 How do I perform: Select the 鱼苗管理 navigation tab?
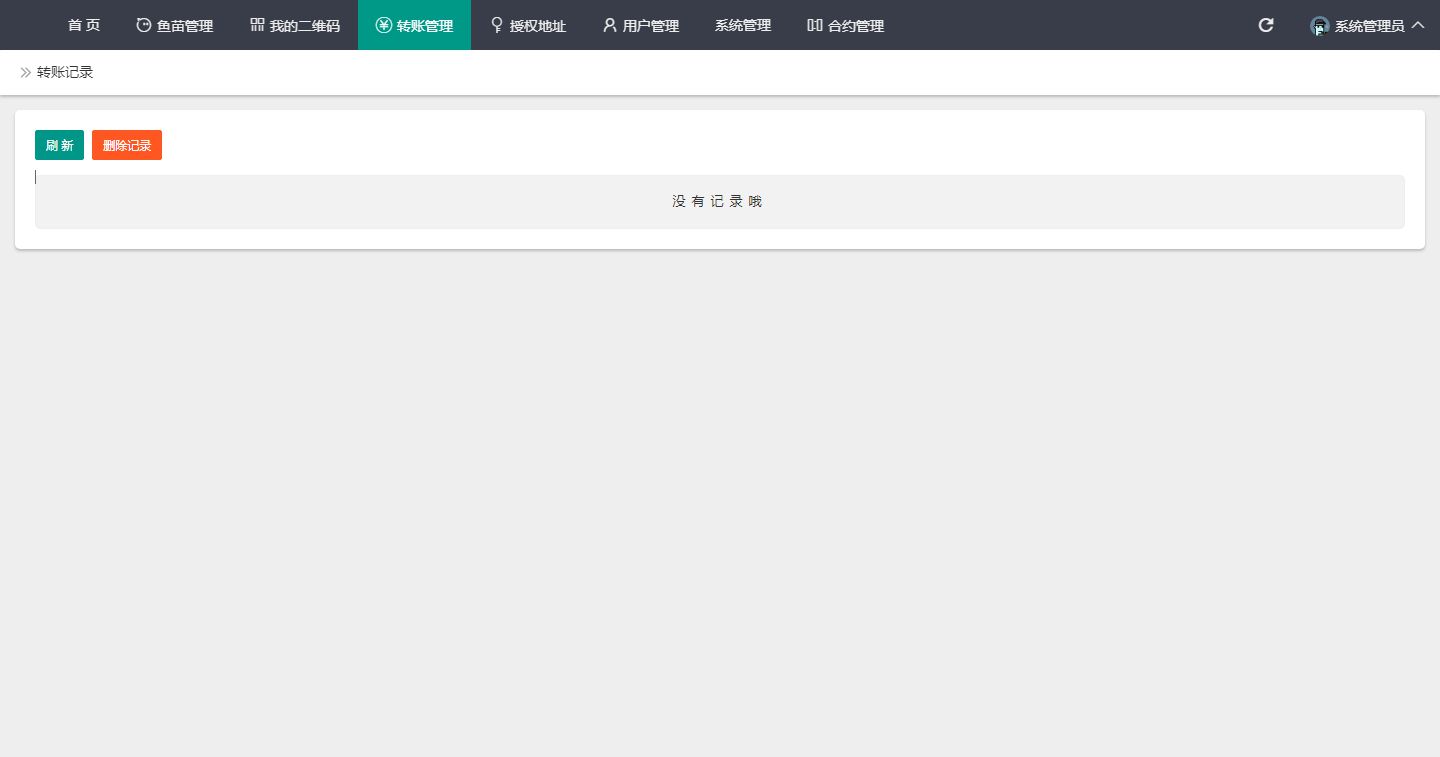[x=184, y=25]
